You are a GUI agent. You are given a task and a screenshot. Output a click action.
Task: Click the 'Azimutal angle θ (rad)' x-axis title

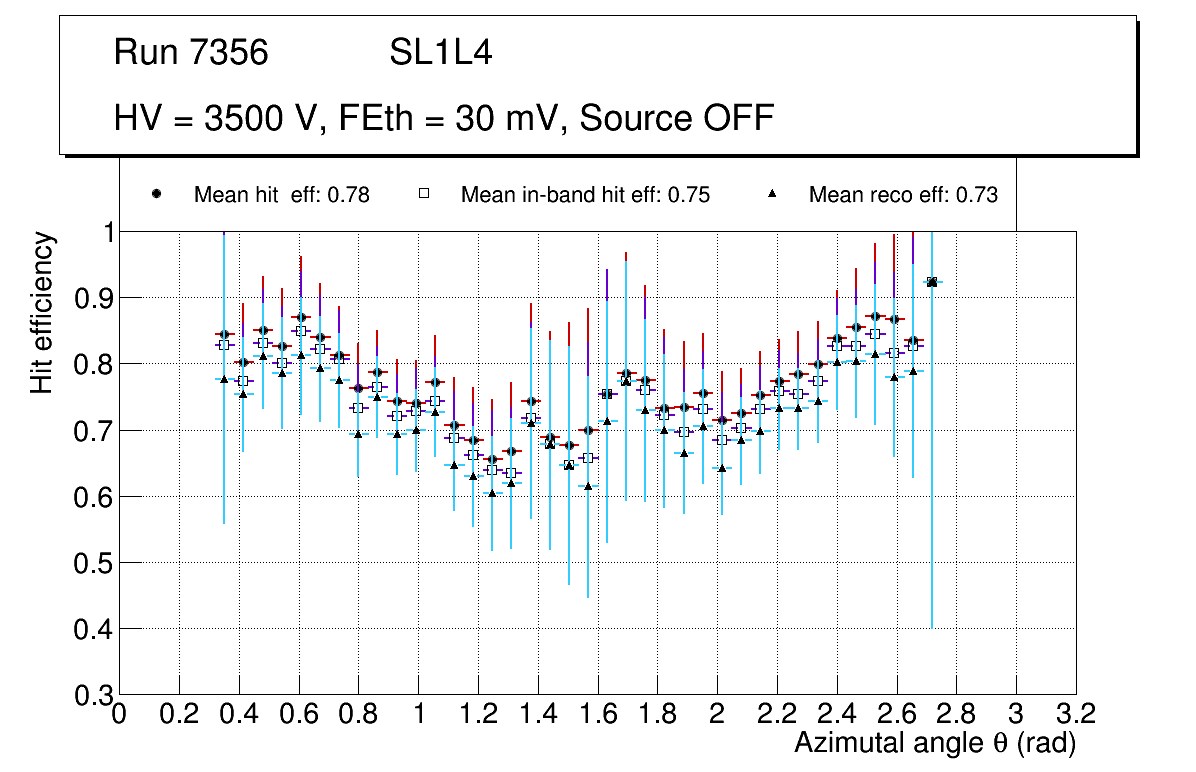(x=934, y=743)
